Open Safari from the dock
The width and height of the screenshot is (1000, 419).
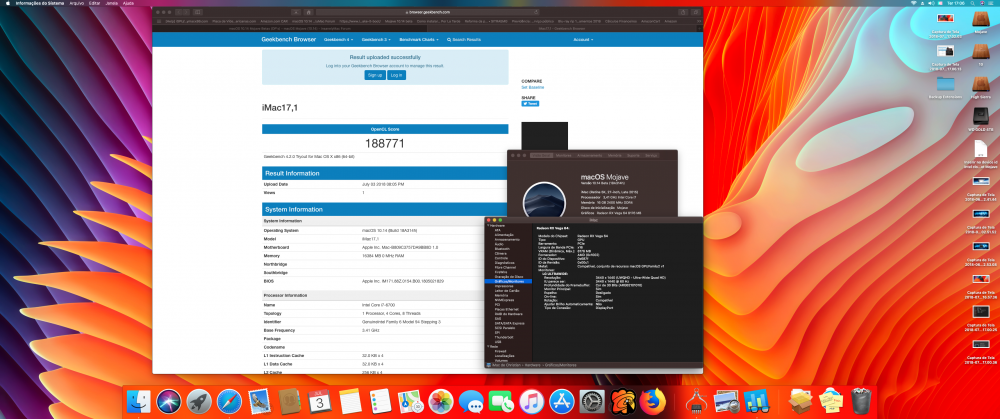point(229,402)
